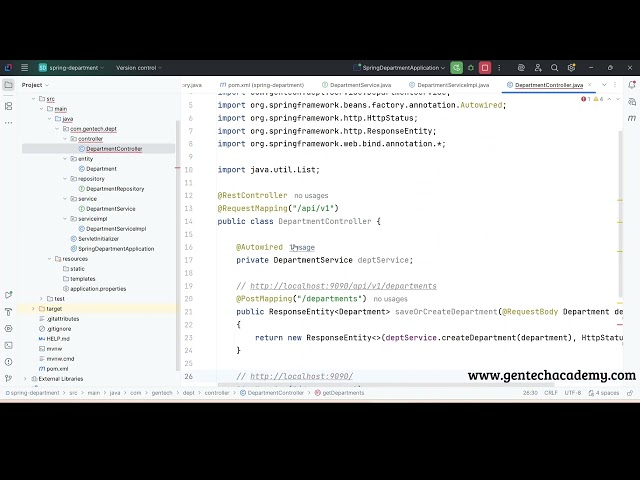Stop the running application
Viewport: 640px width, 480px height.
(485, 68)
